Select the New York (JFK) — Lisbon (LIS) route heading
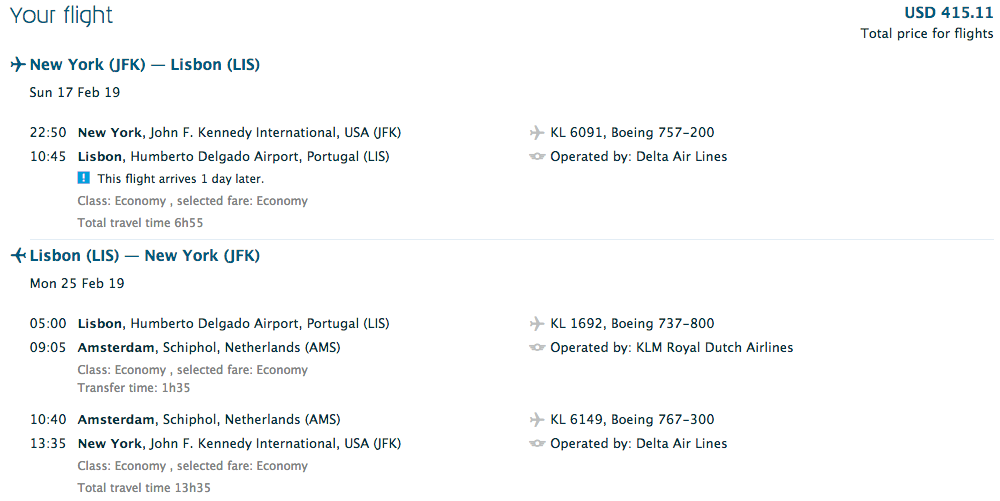The width and height of the screenshot is (1000, 501). (x=145, y=65)
